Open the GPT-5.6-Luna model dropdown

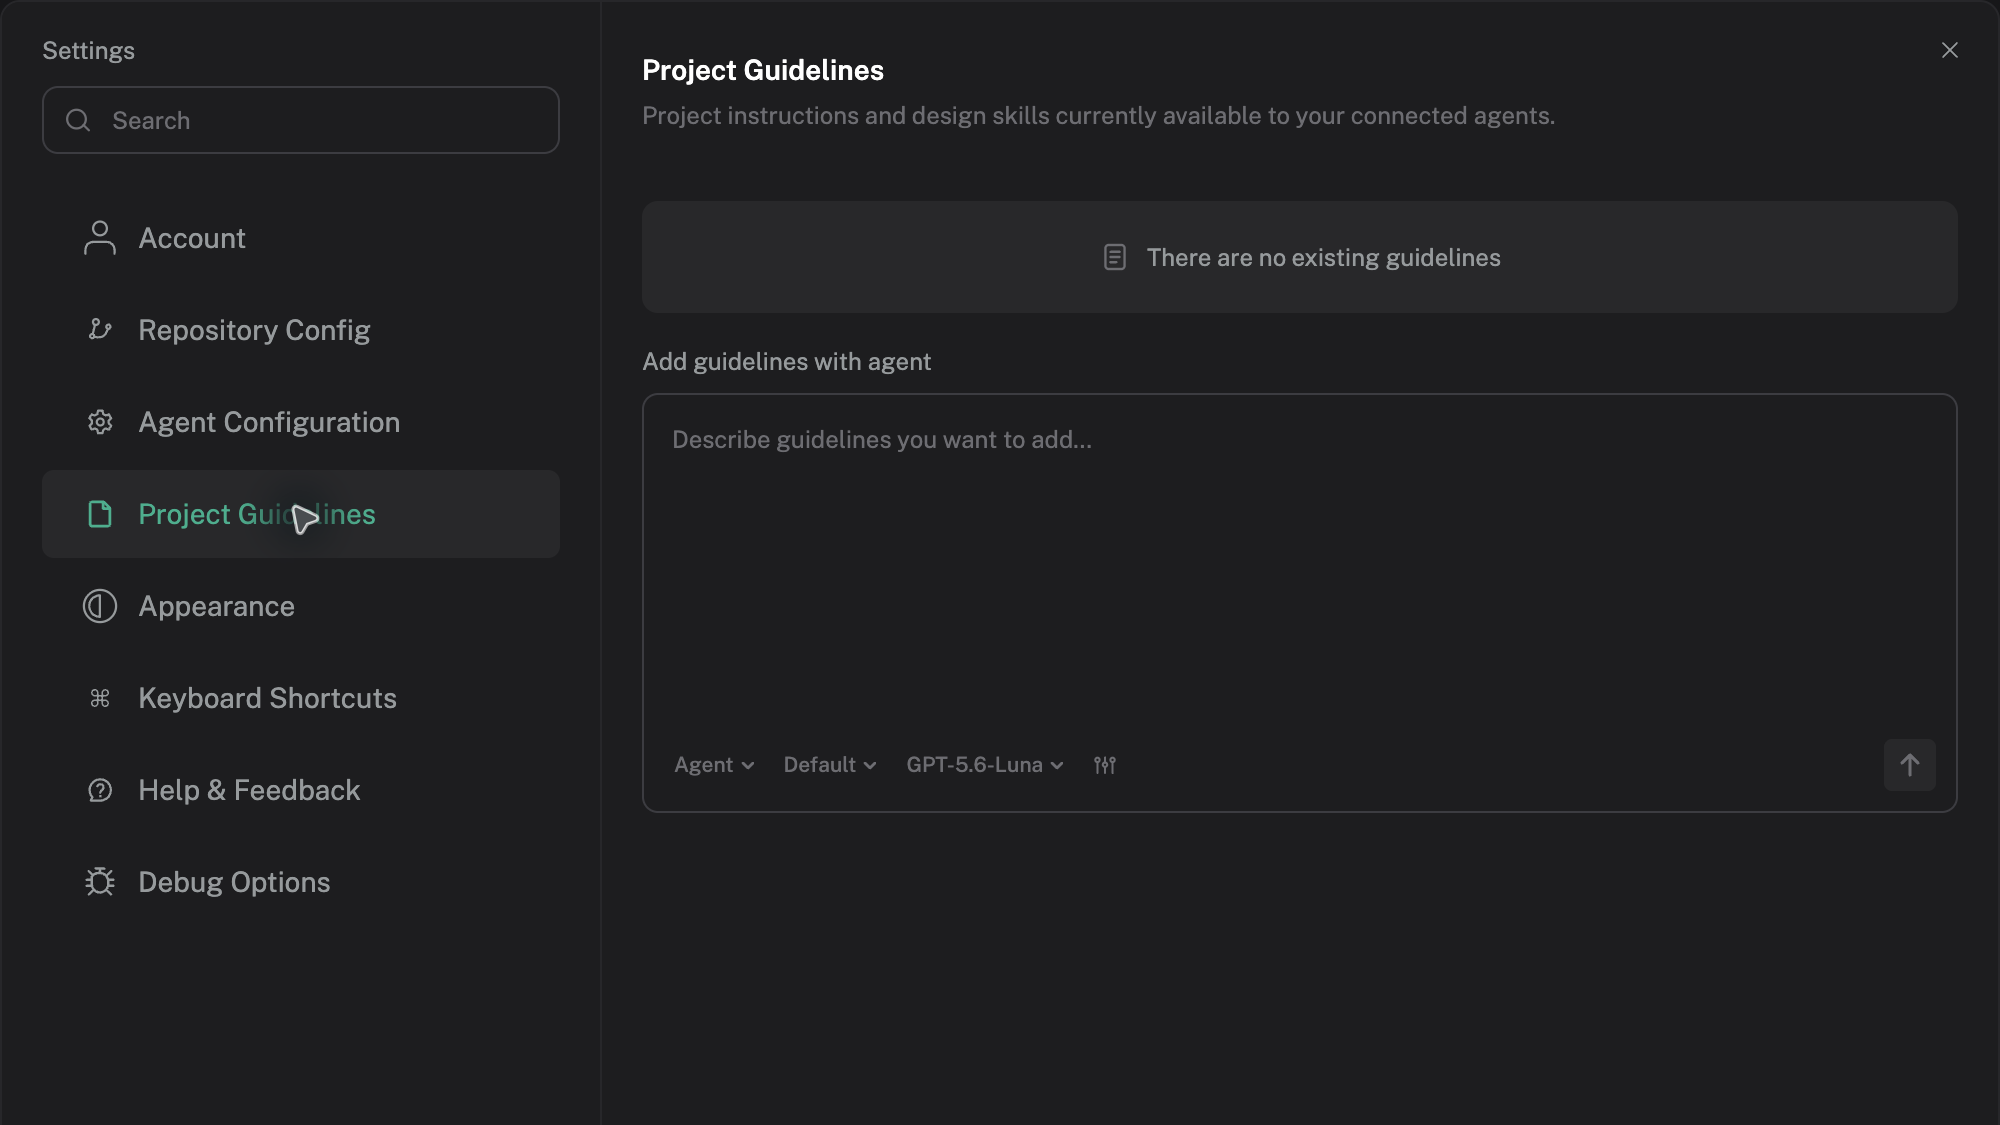point(985,765)
